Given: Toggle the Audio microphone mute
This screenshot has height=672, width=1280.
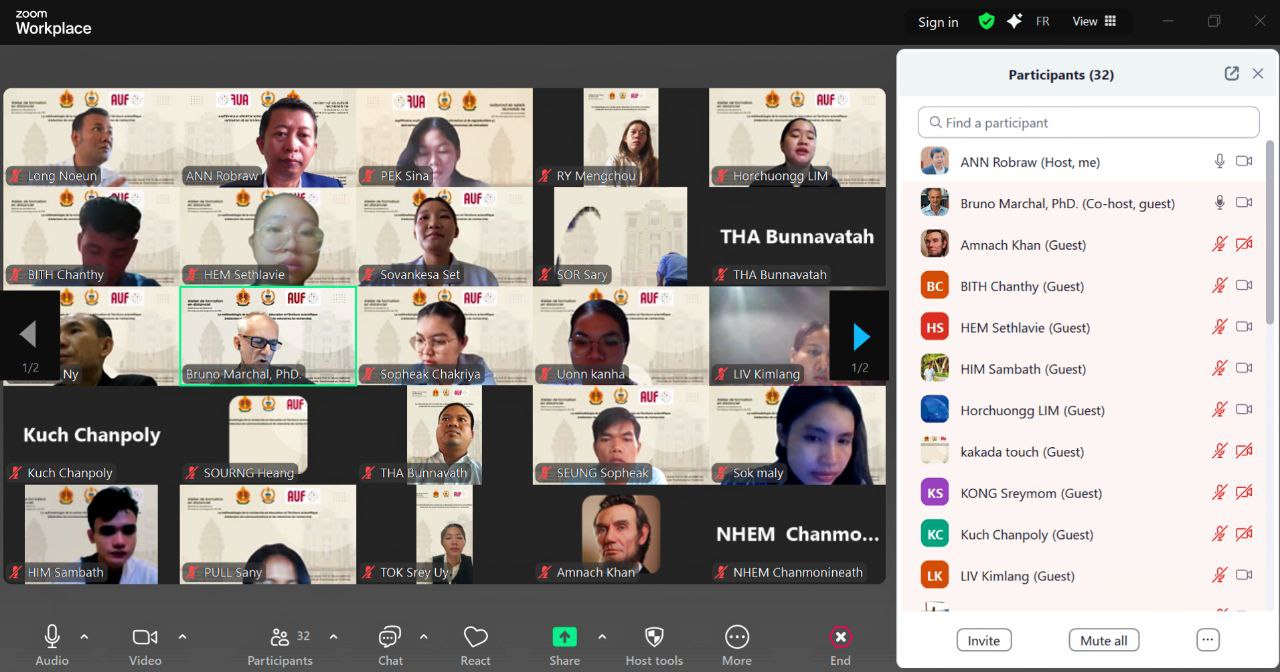Looking at the screenshot, I should (52, 636).
